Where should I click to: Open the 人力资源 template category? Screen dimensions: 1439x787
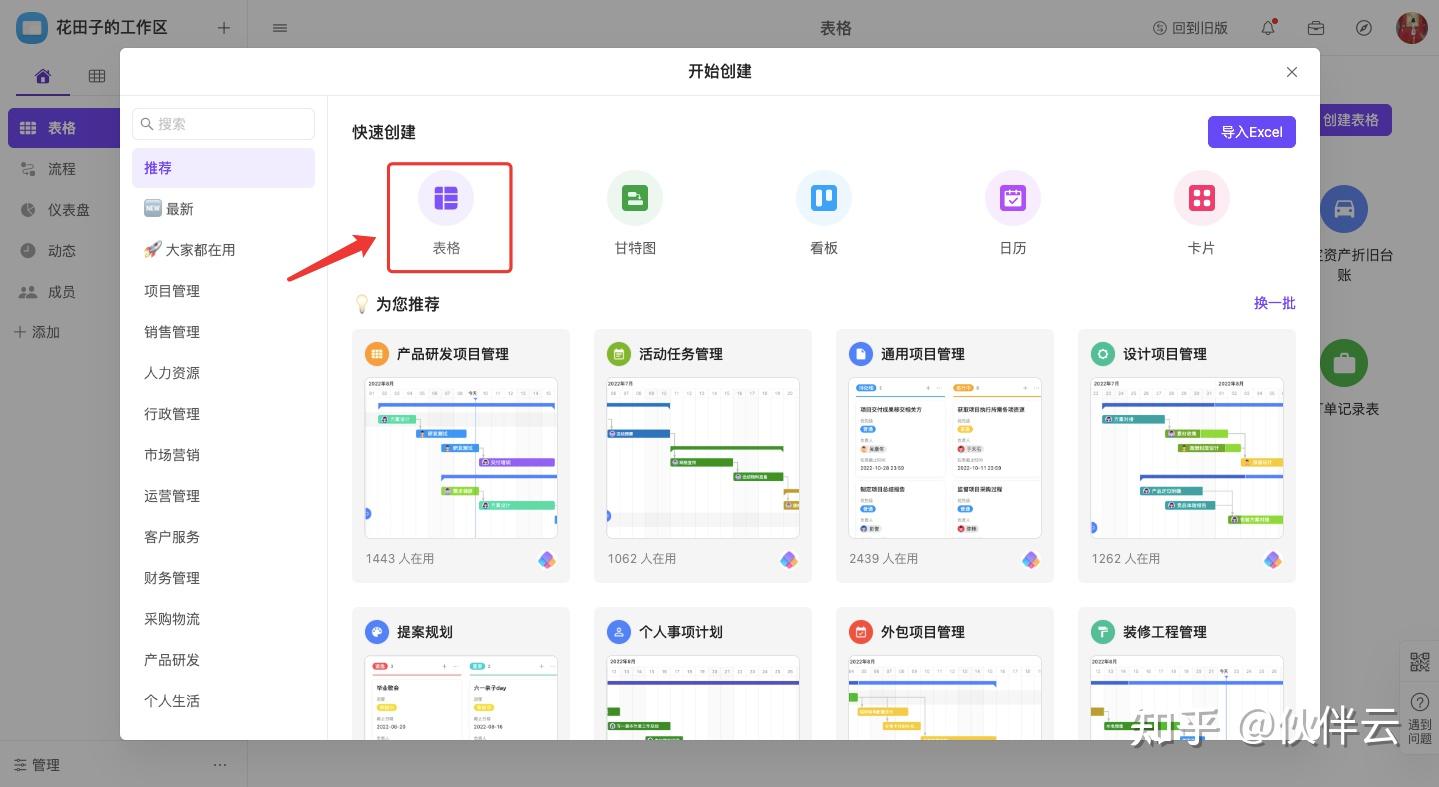pos(223,373)
